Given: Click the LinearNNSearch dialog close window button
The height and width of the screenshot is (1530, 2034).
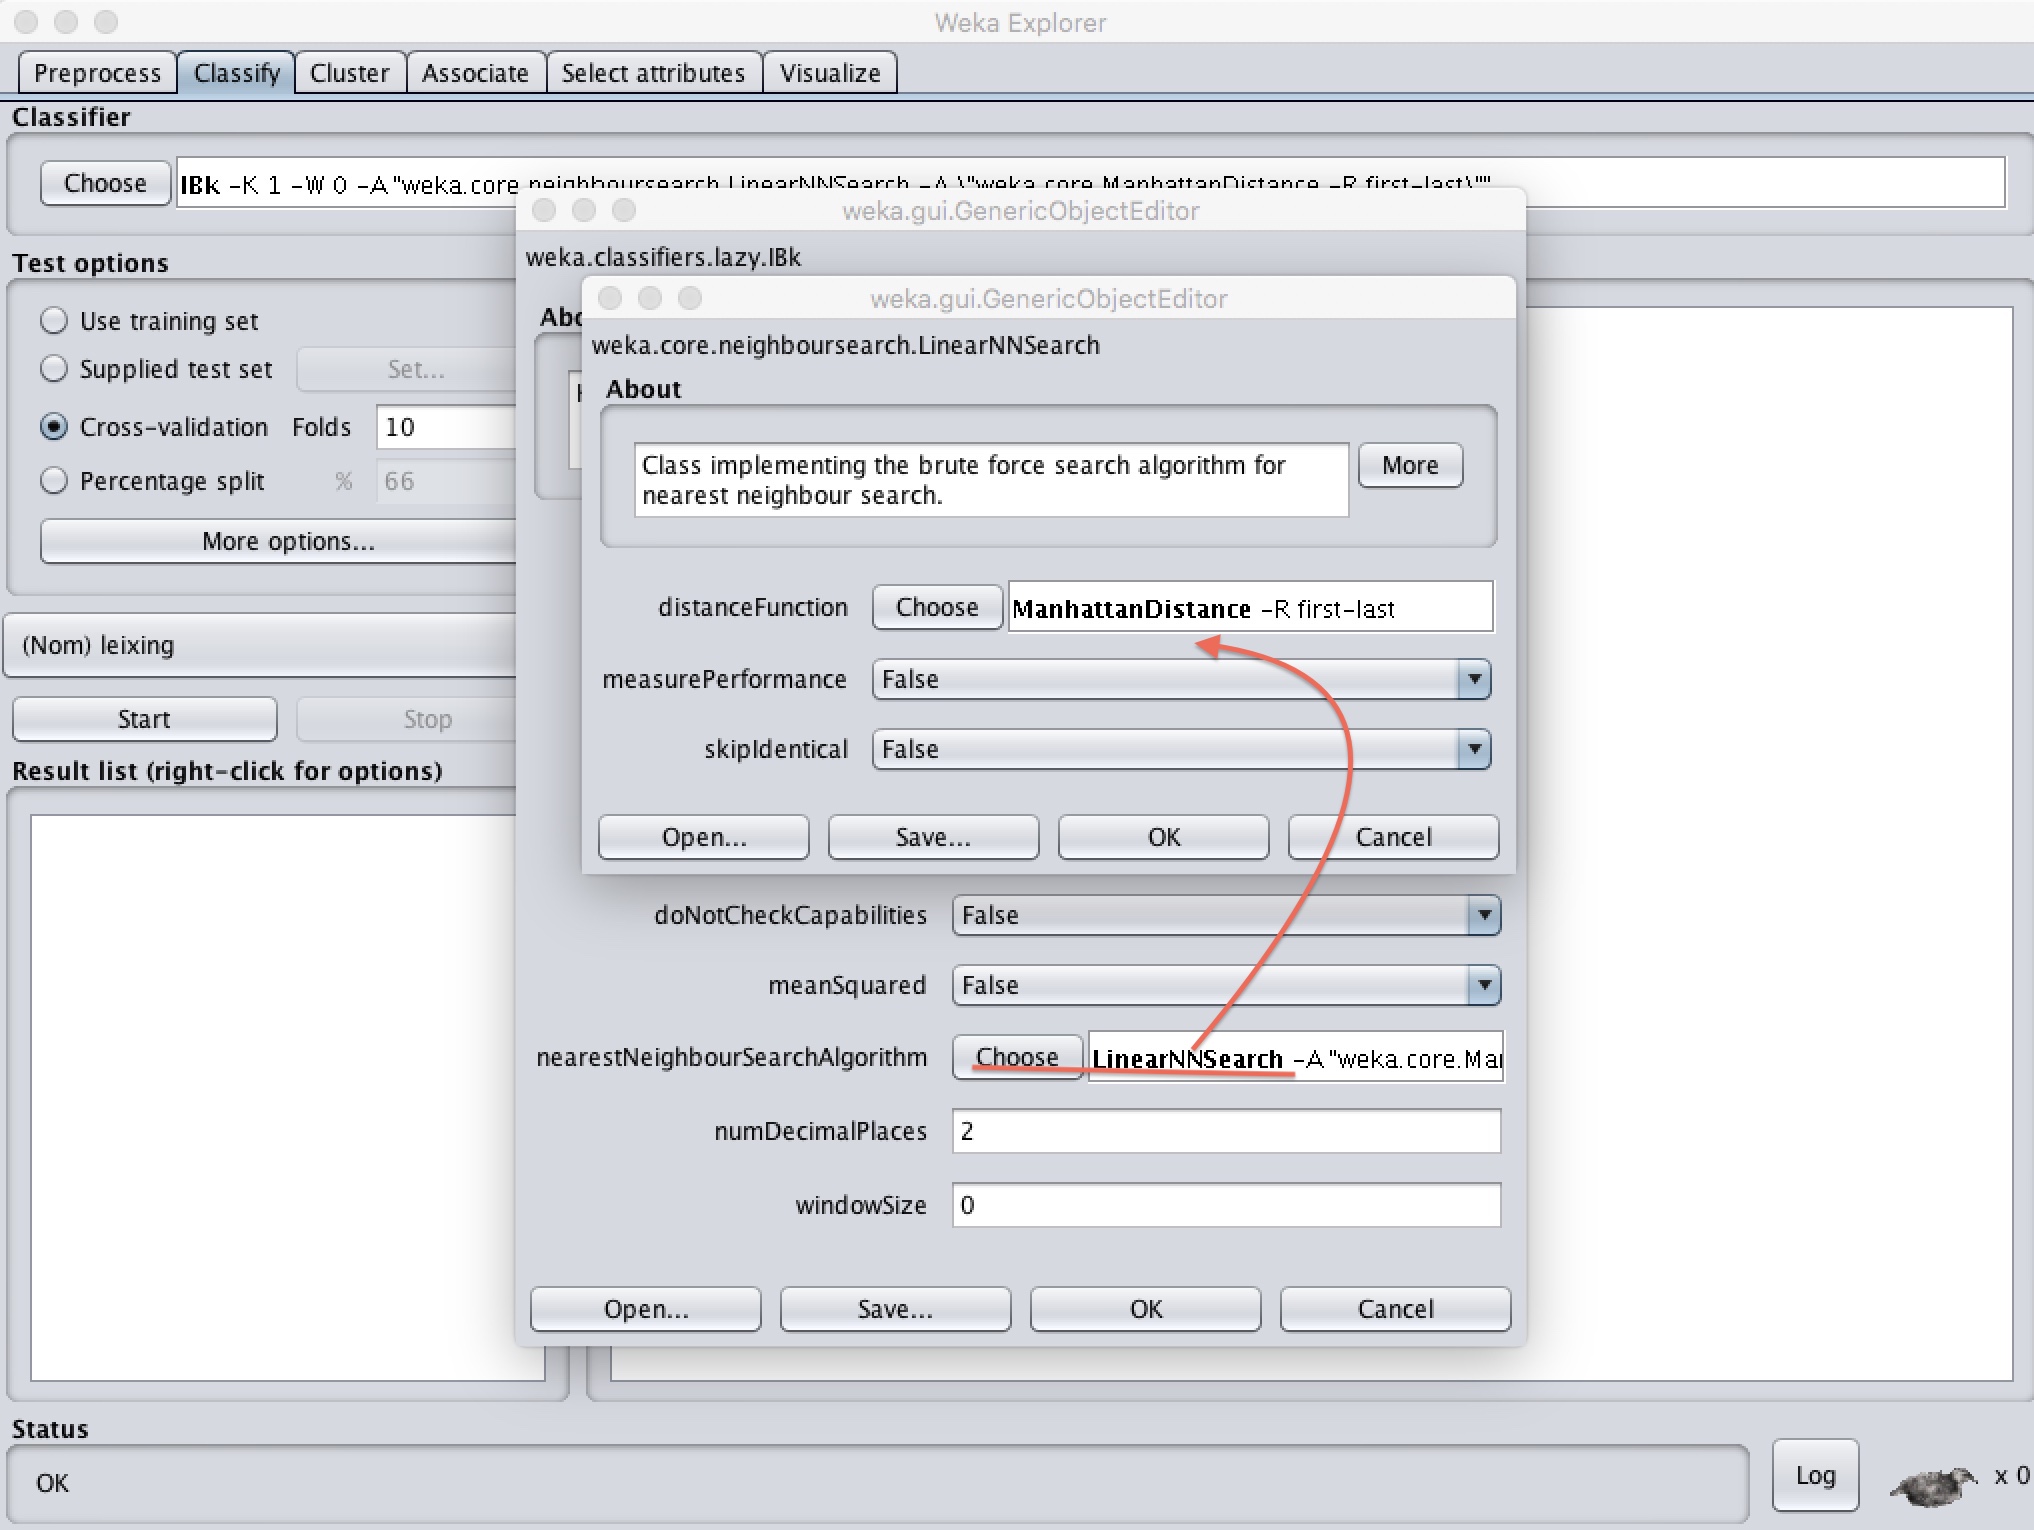Looking at the screenshot, I should (x=610, y=298).
